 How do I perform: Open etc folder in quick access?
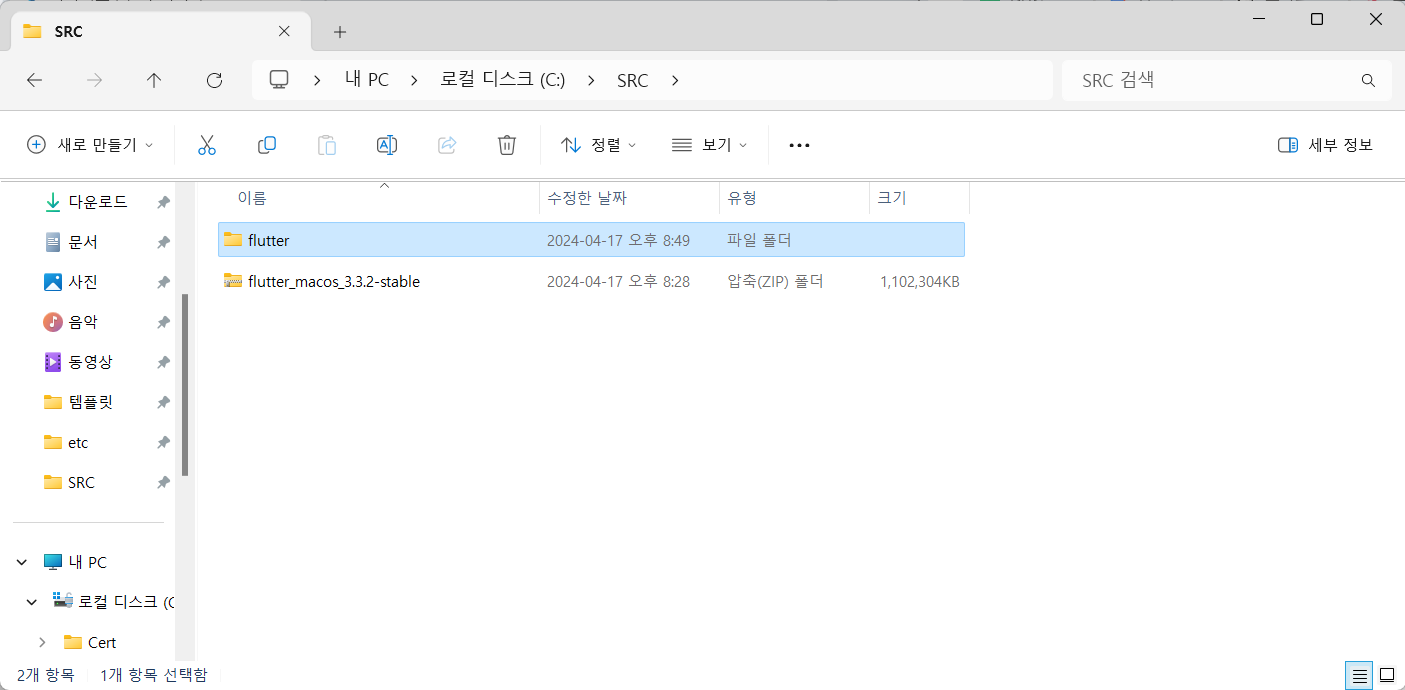click(x=78, y=442)
